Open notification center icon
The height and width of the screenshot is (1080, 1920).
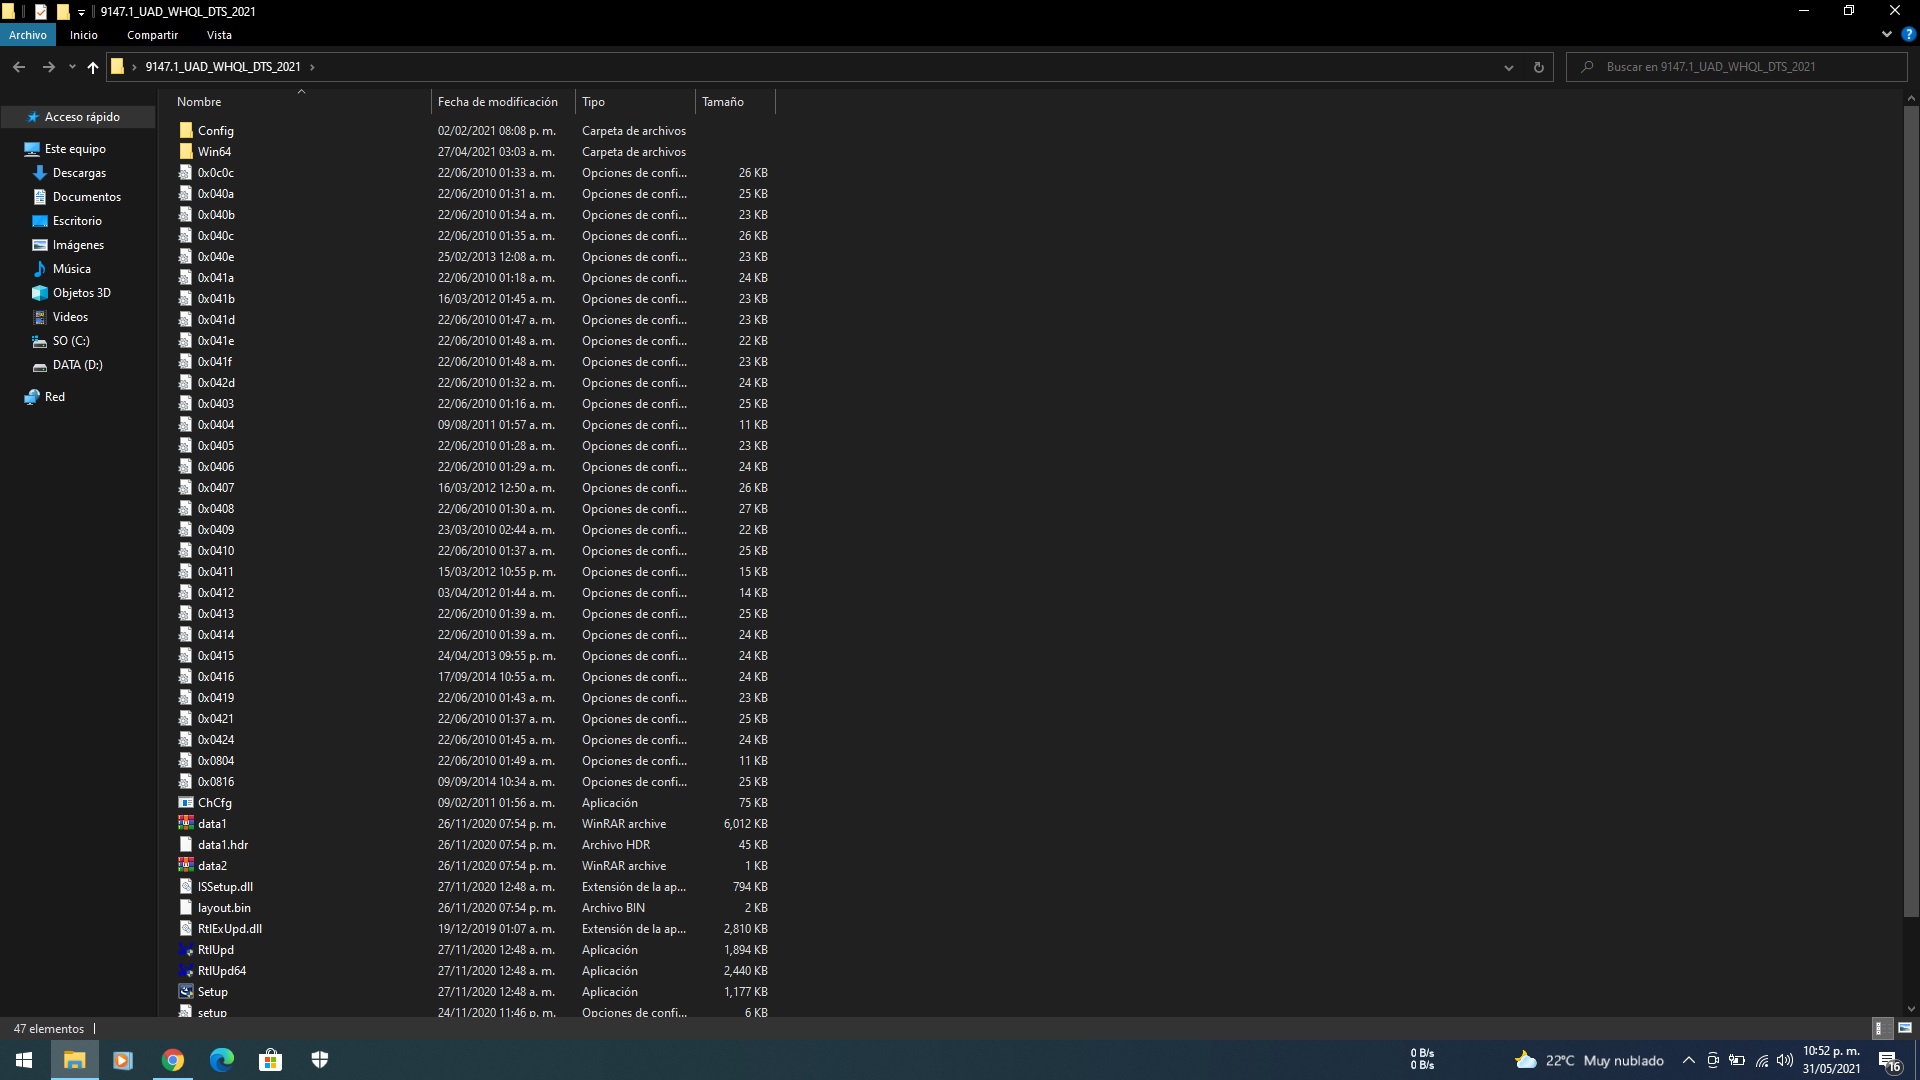(1890, 1060)
